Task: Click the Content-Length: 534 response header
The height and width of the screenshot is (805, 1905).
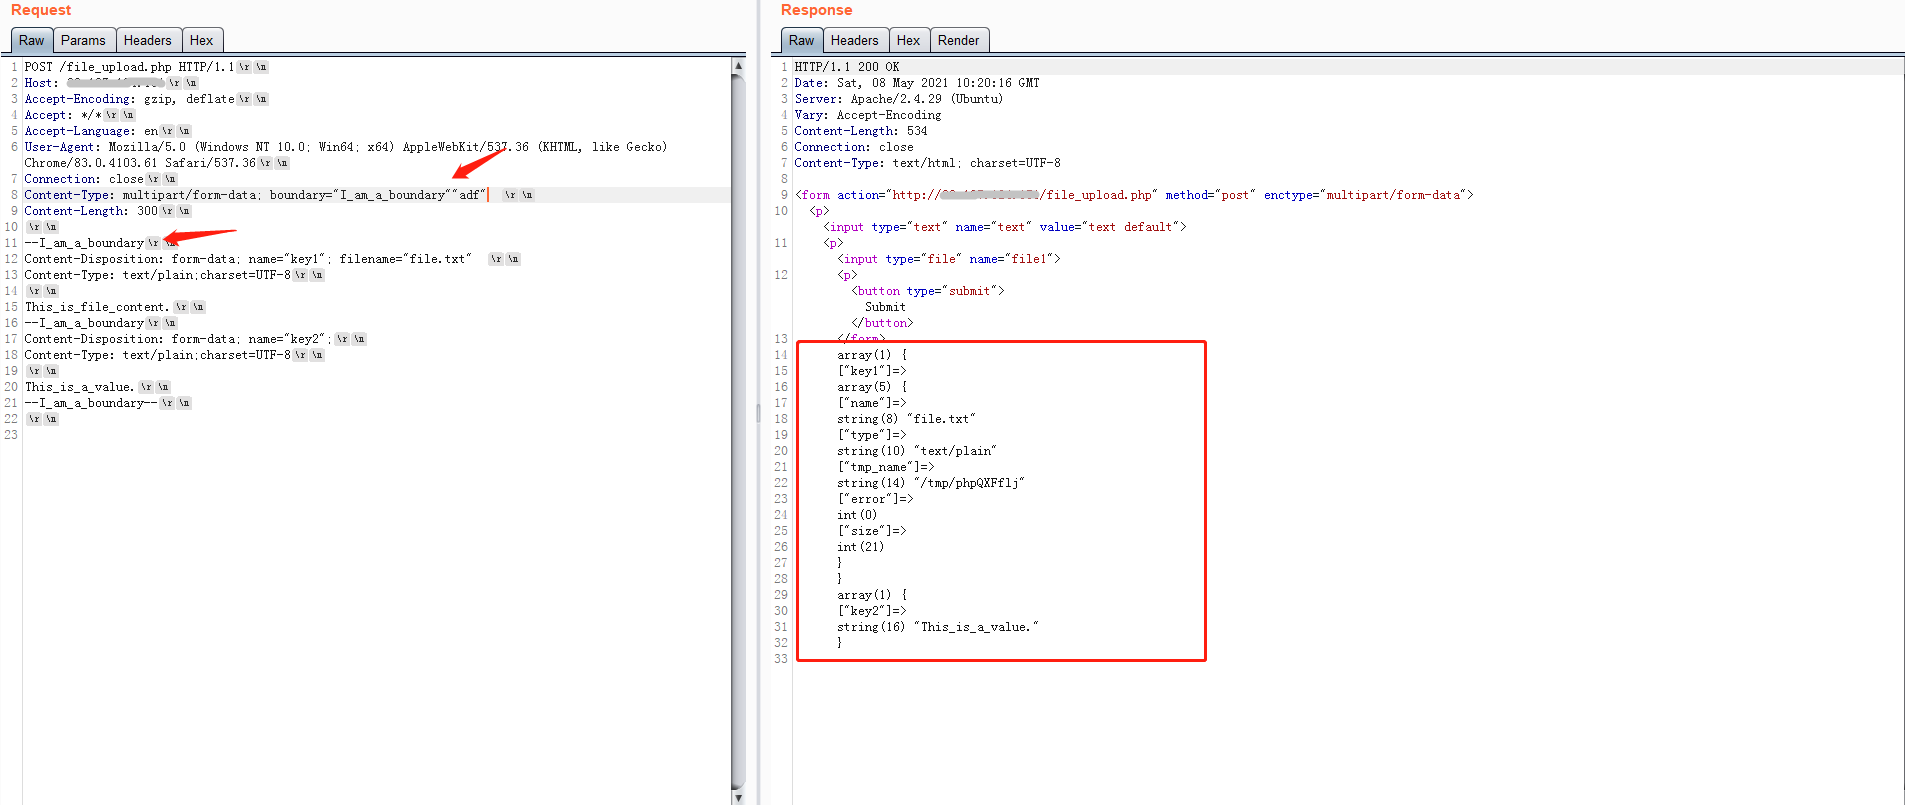Action: [x=861, y=131]
